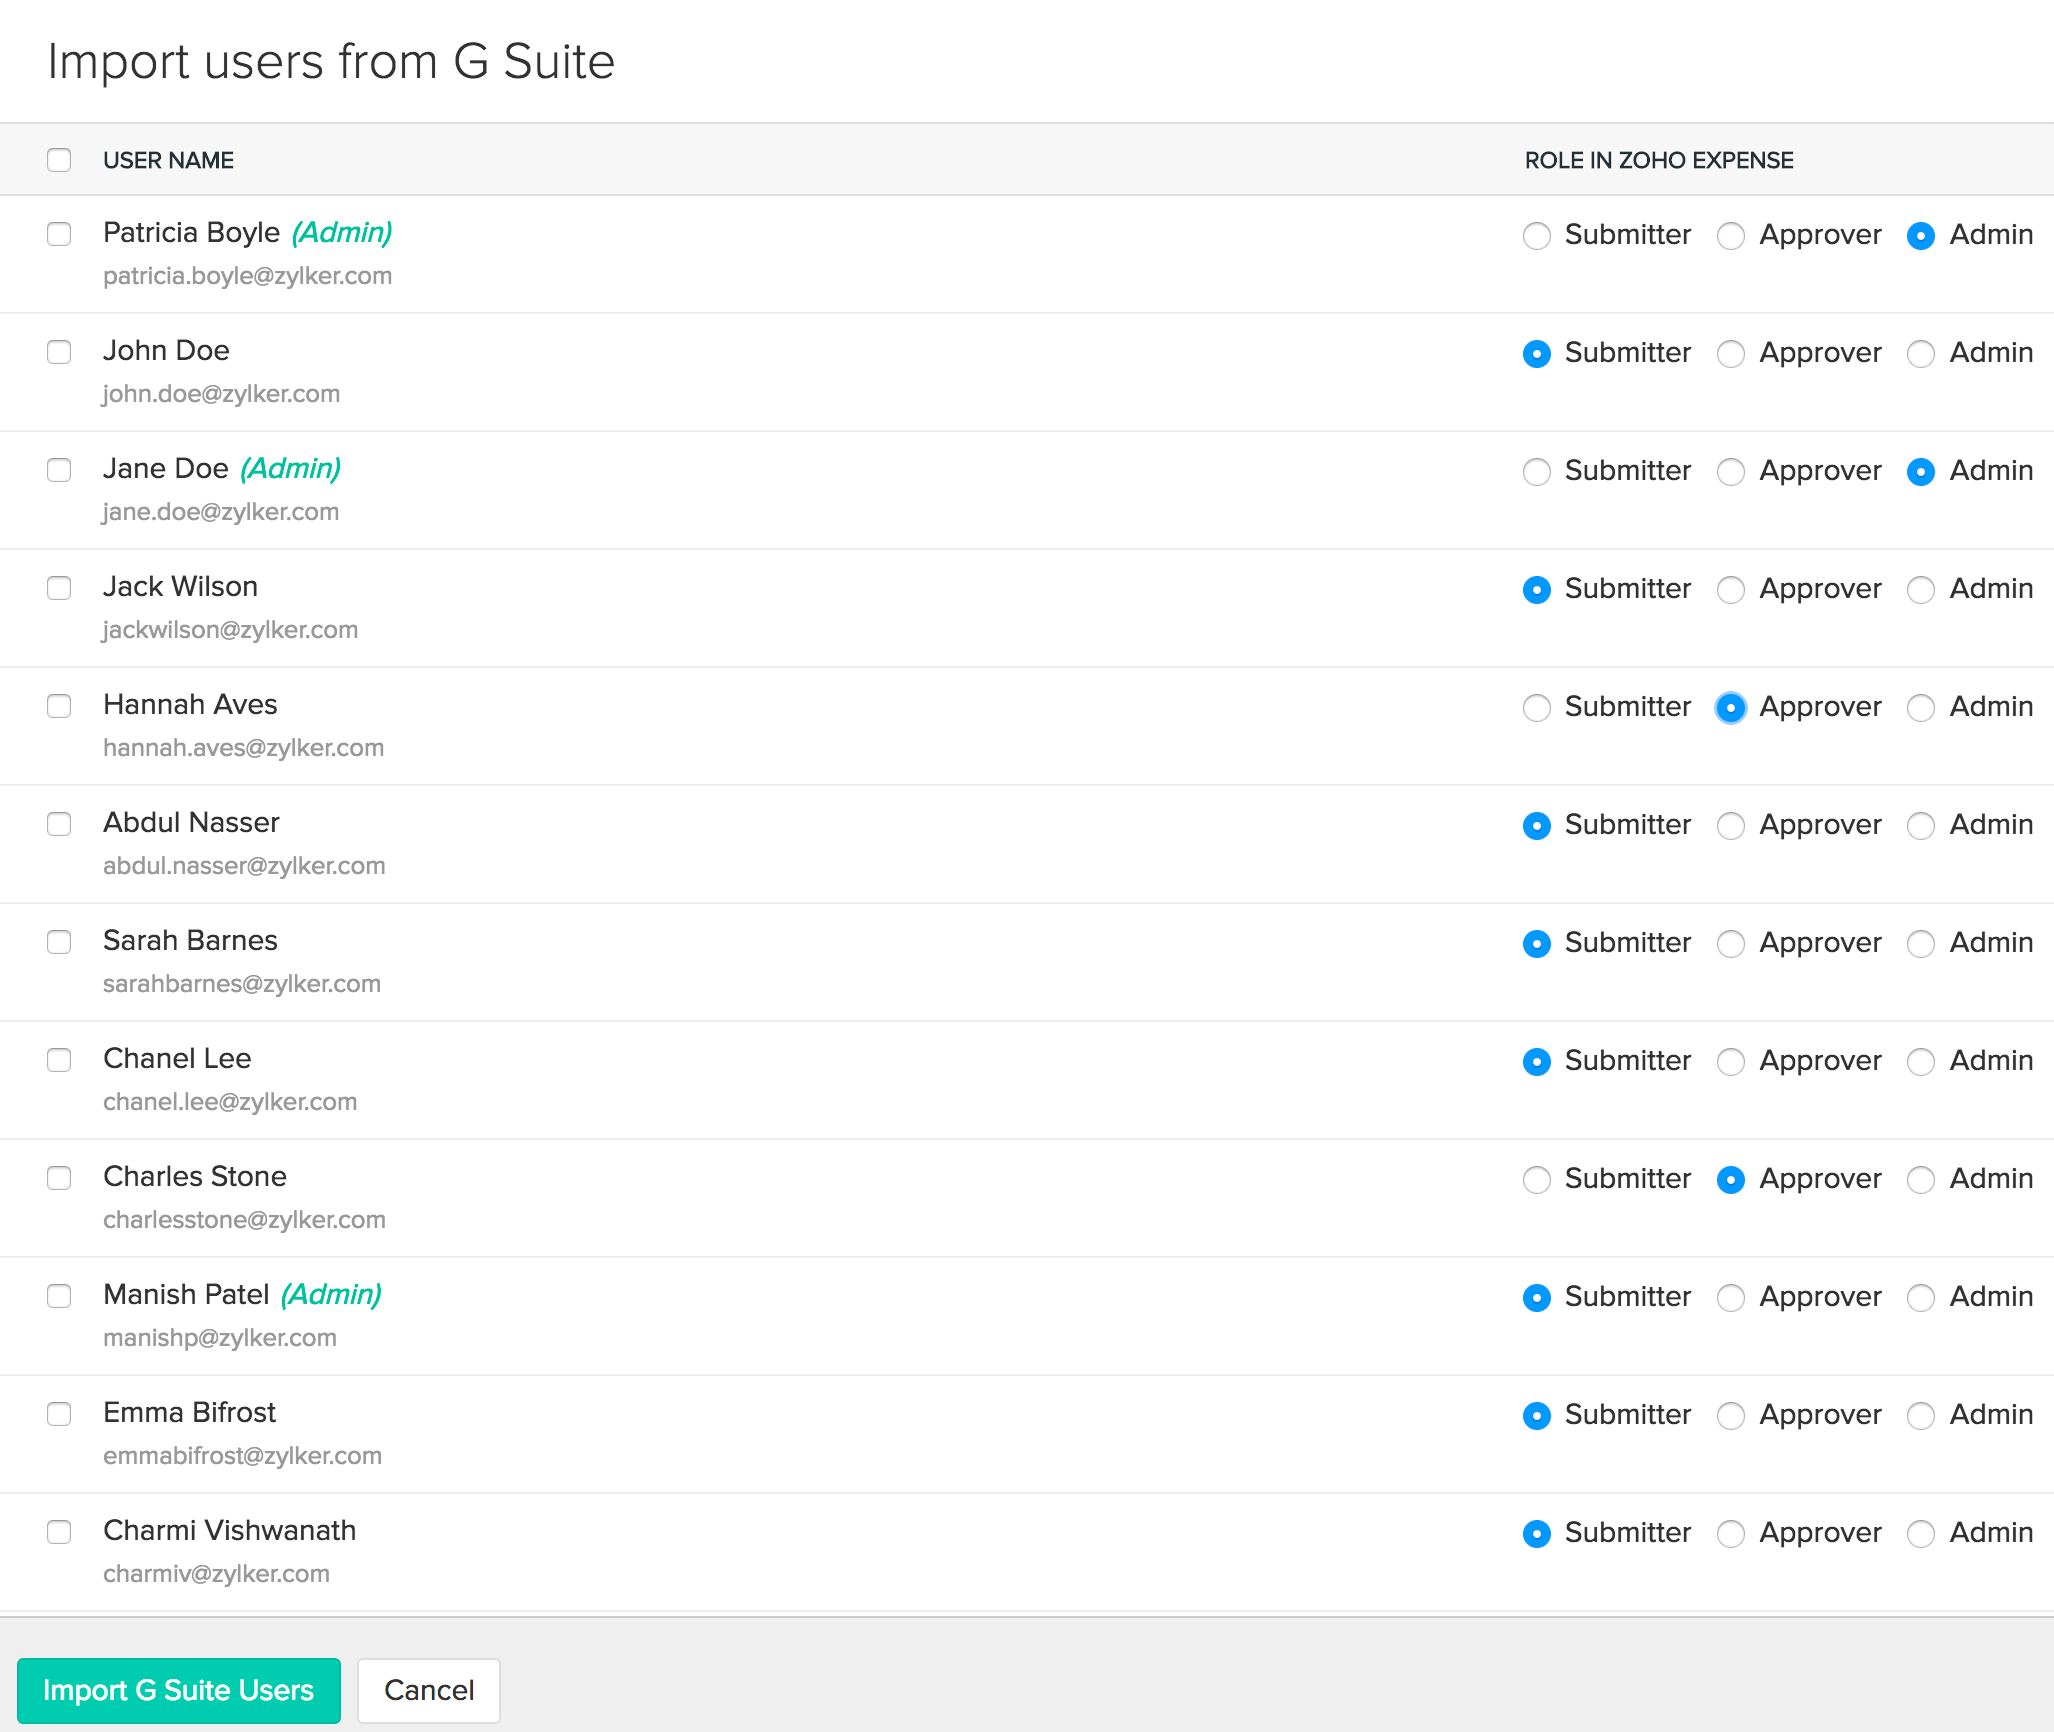Set John Doe's role to Approver
The height and width of the screenshot is (1732, 2054).
pos(1731,354)
